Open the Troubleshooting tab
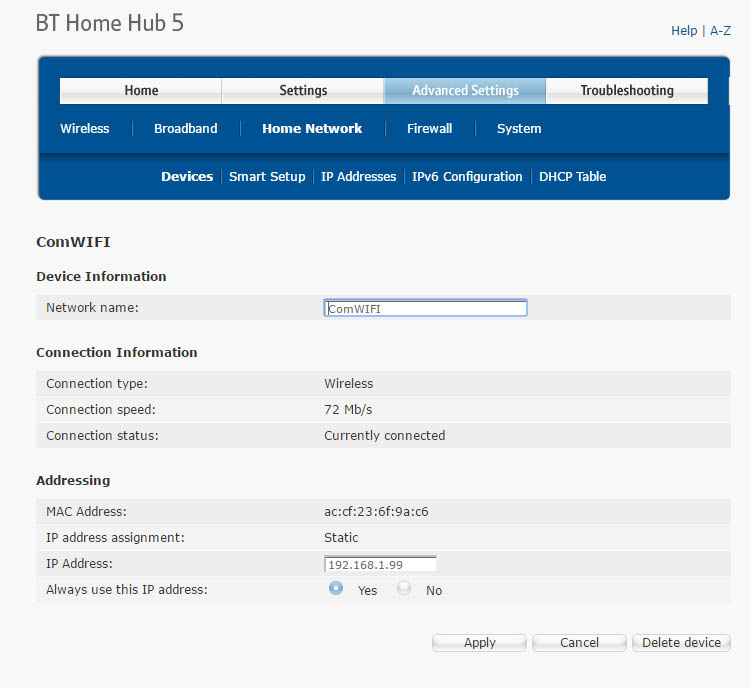 (627, 91)
